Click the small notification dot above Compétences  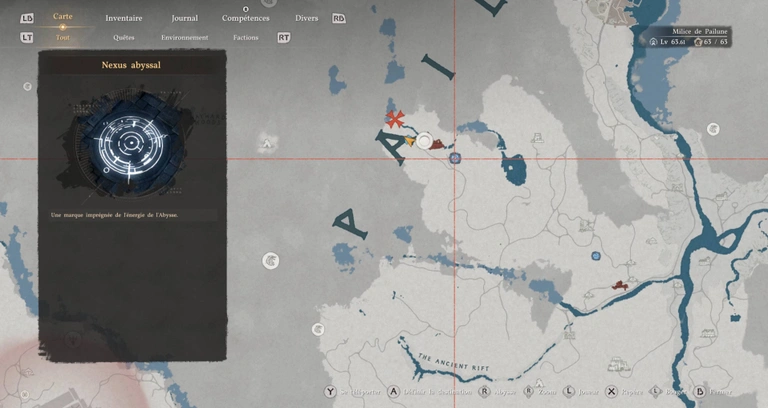pyautogui.click(x=246, y=9)
